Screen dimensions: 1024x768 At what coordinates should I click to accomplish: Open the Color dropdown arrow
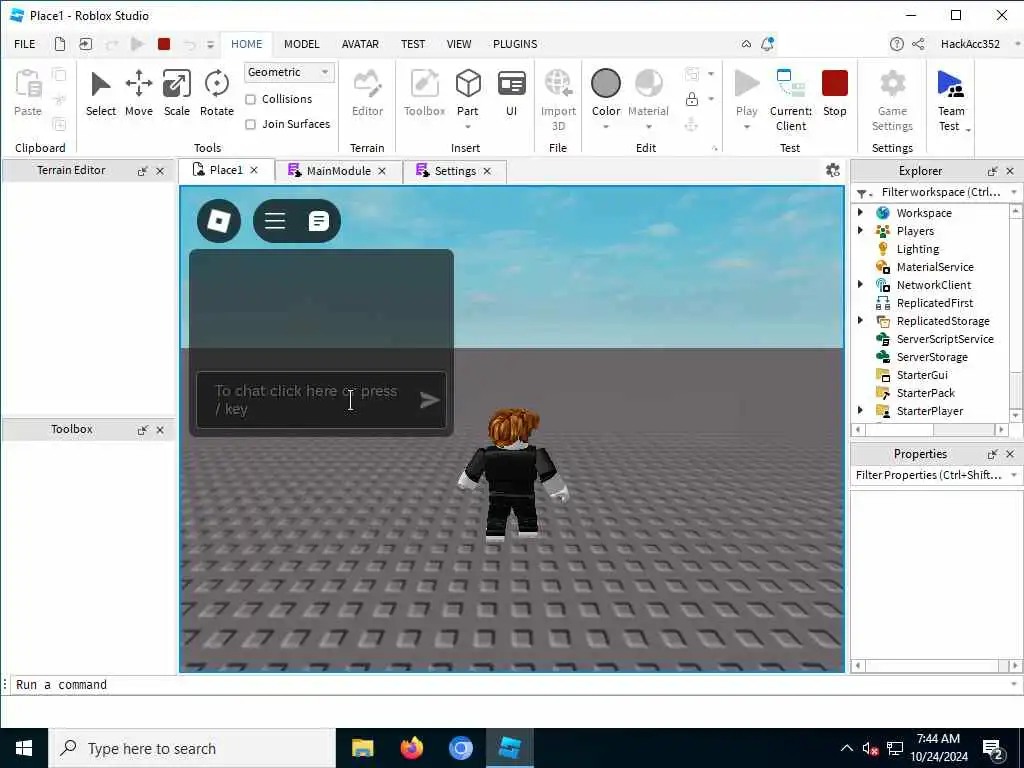point(605,127)
